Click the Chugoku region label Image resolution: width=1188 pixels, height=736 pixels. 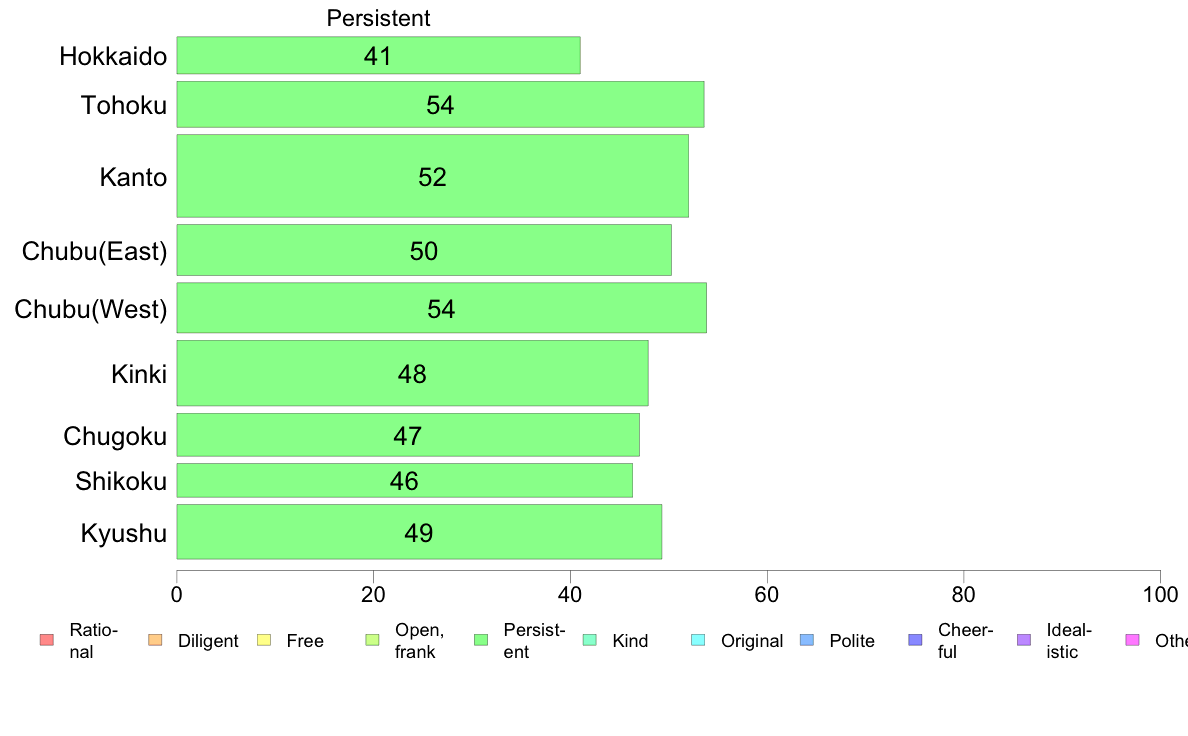pos(115,437)
